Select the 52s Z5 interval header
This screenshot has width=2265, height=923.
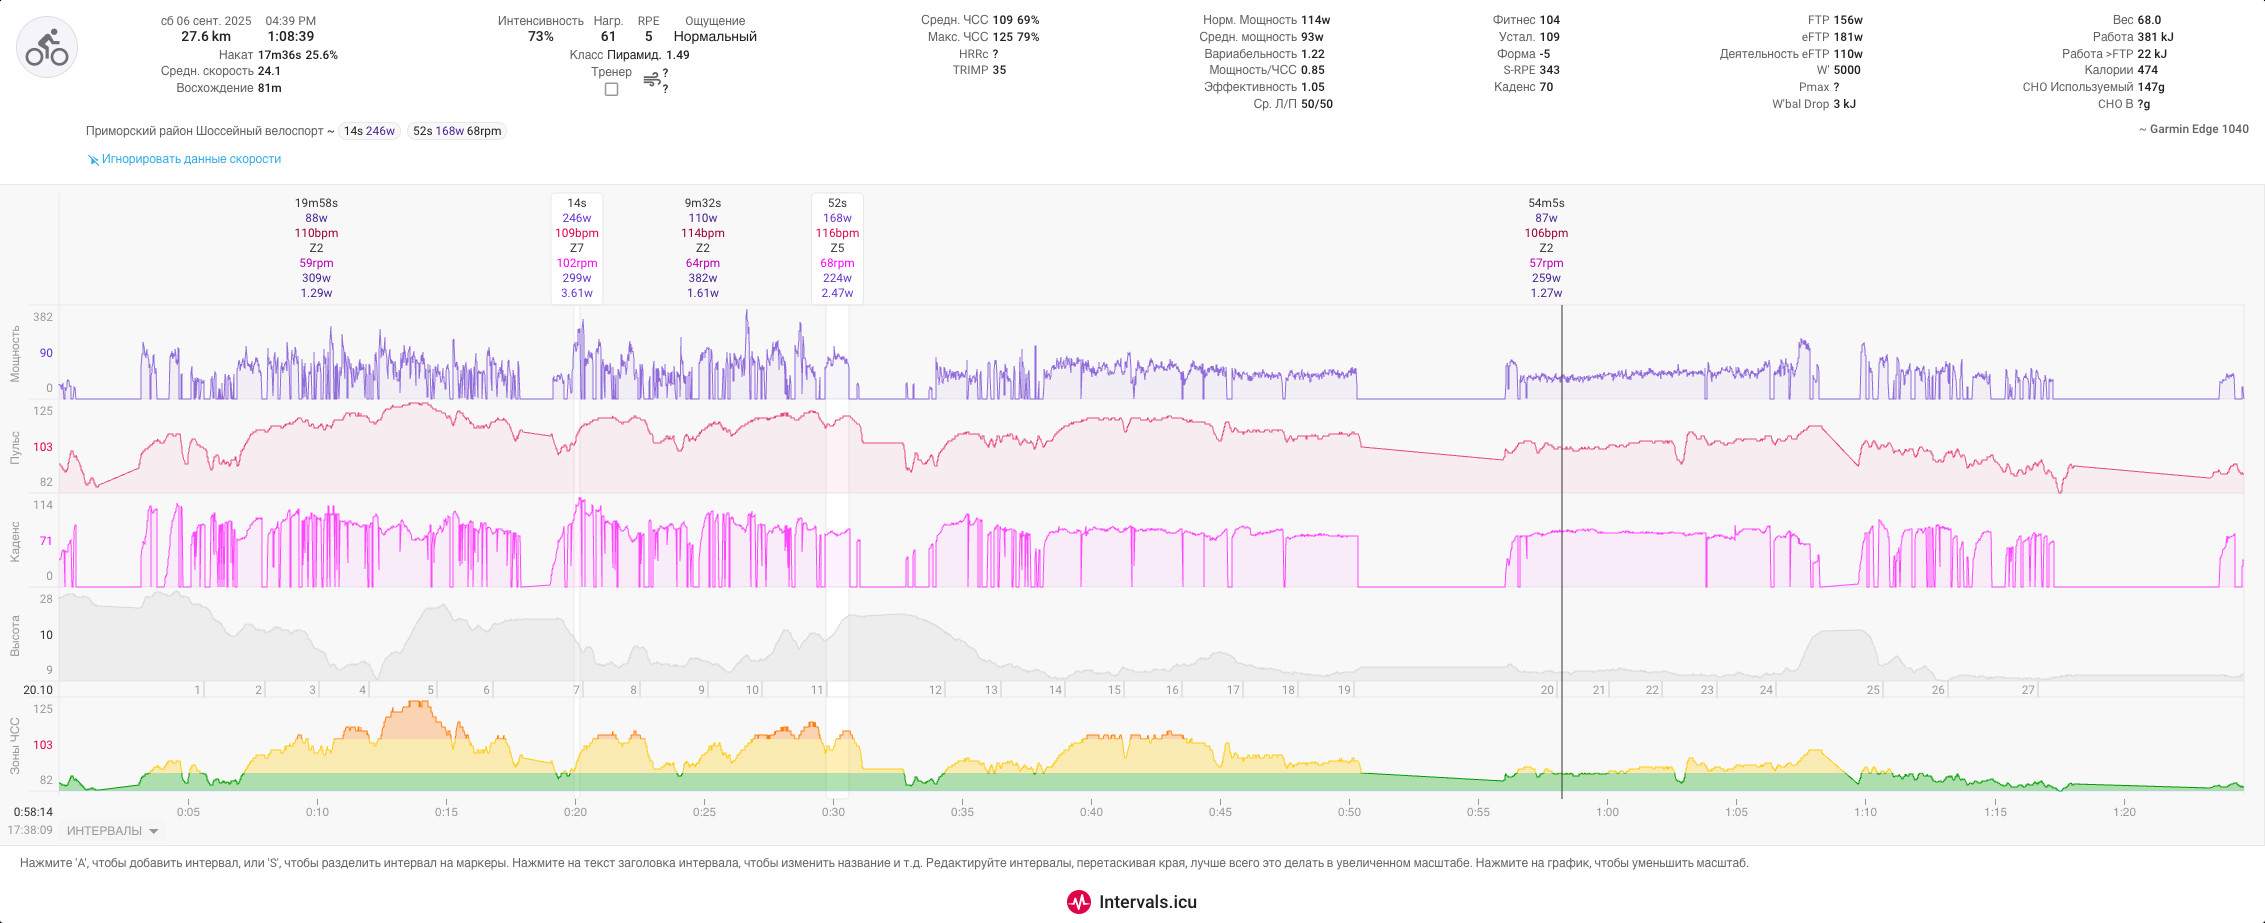837,248
